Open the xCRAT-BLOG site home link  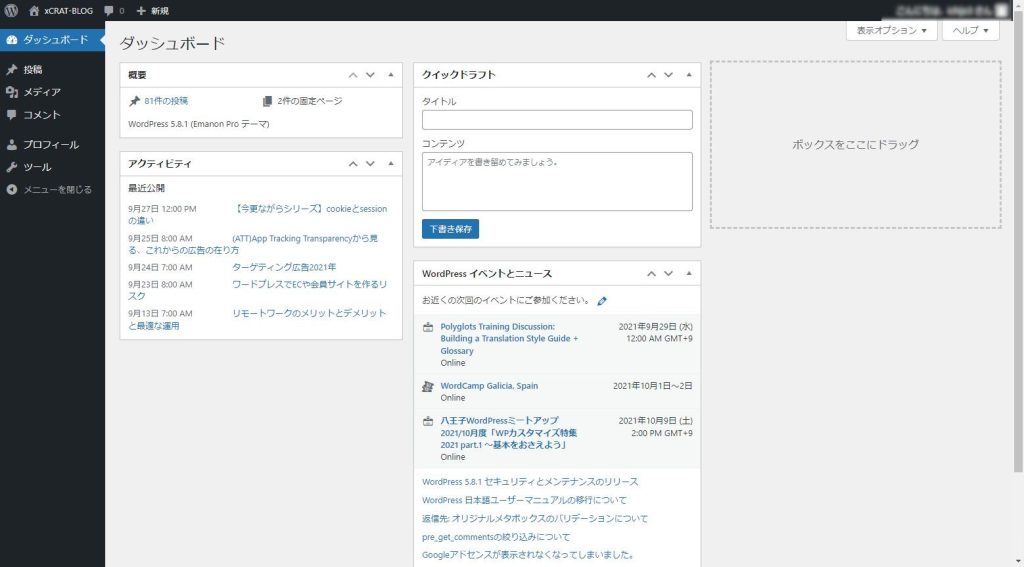click(x=61, y=10)
